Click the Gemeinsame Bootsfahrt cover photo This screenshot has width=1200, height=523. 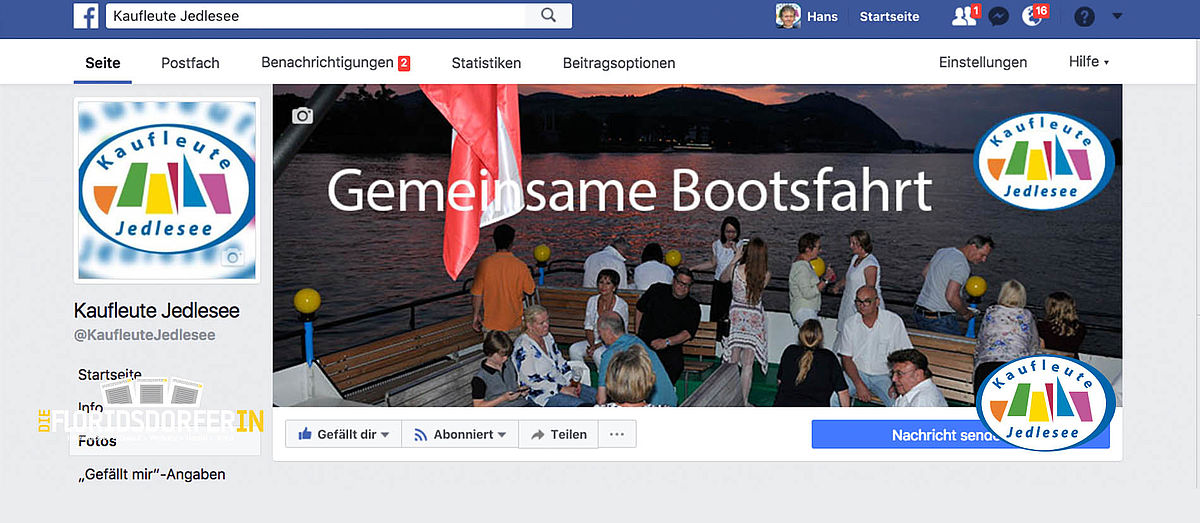[697, 245]
